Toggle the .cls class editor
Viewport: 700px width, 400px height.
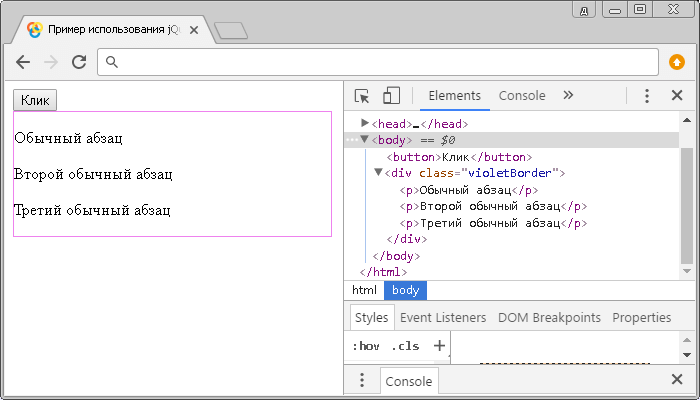click(x=405, y=346)
